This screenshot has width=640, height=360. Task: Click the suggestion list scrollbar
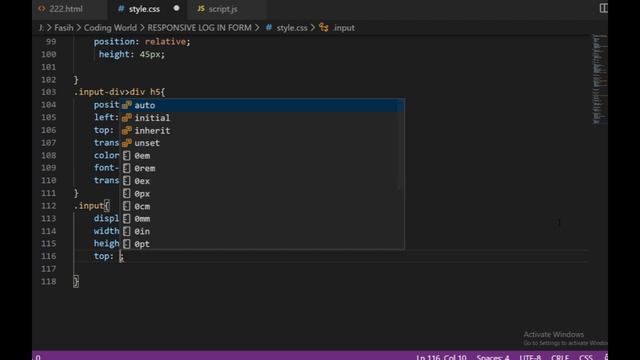pos(401,145)
